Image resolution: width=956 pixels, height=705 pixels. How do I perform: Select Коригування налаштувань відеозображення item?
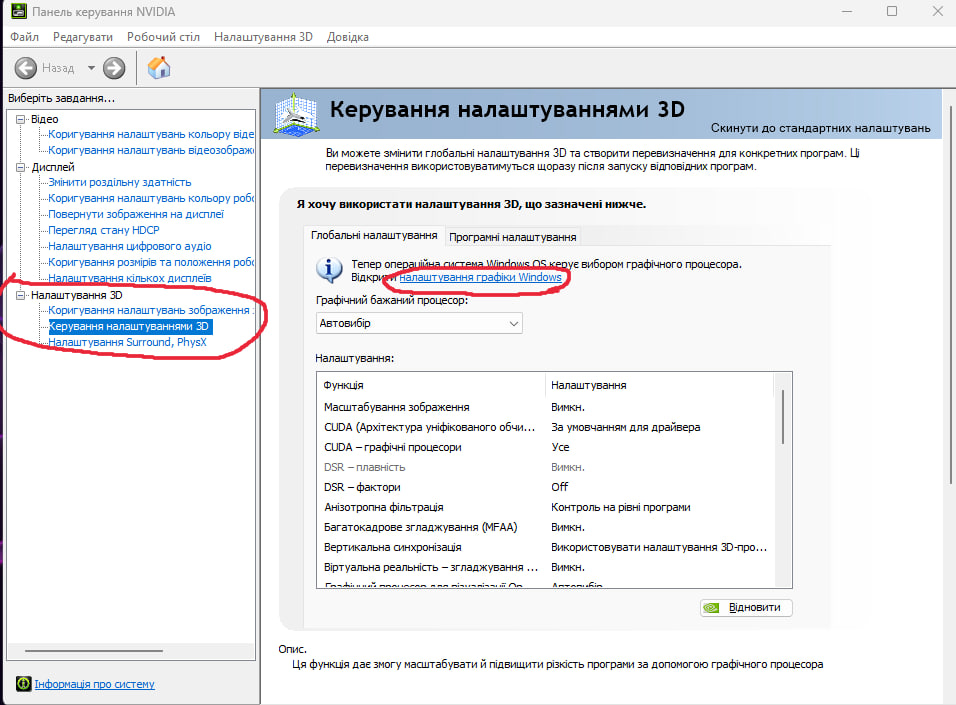point(151,150)
